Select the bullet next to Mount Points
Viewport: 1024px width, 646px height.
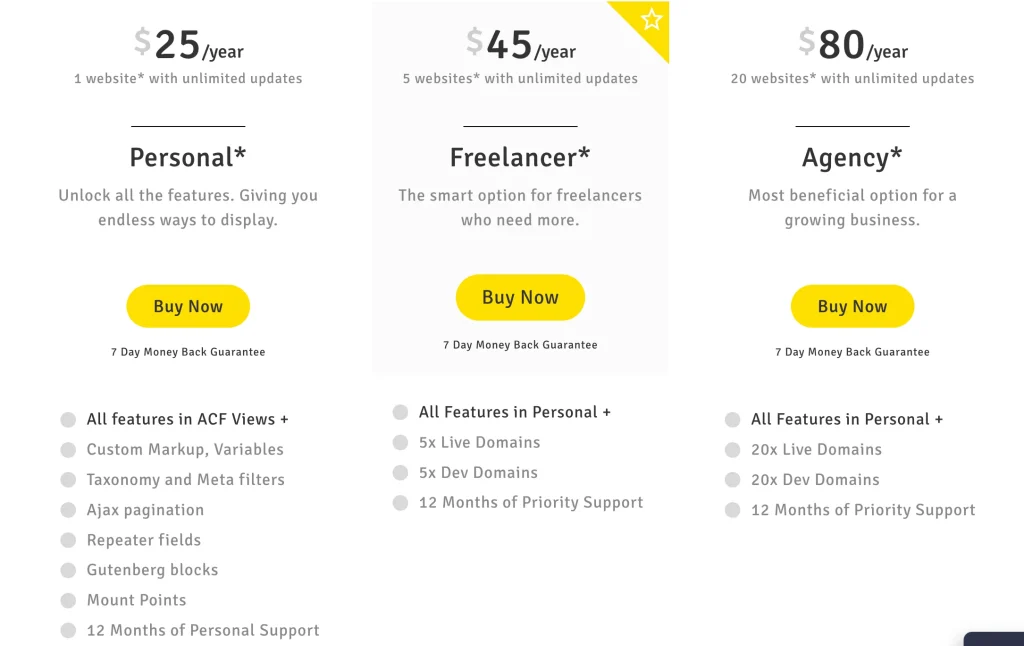(x=68, y=599)
